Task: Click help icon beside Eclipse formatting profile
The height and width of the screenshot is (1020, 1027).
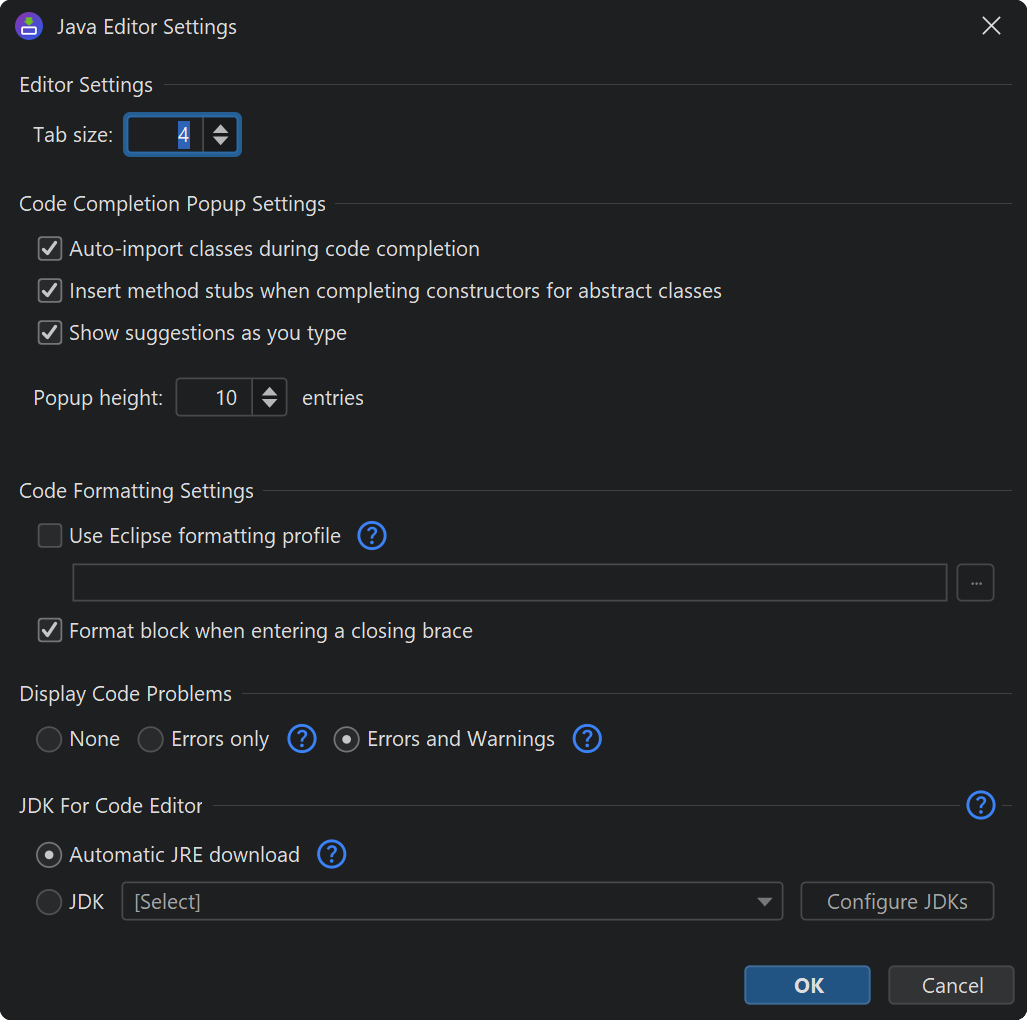Action: tap(372, 536)
